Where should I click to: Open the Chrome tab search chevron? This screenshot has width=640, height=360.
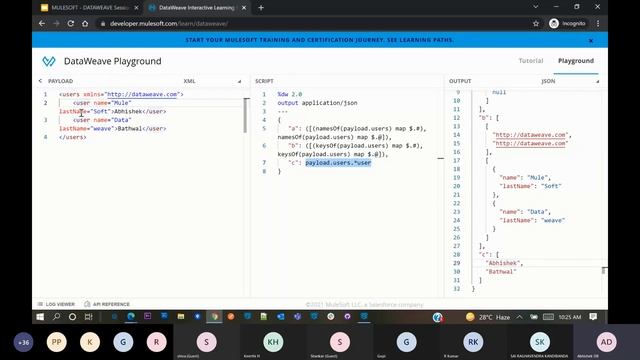(536, 7)
